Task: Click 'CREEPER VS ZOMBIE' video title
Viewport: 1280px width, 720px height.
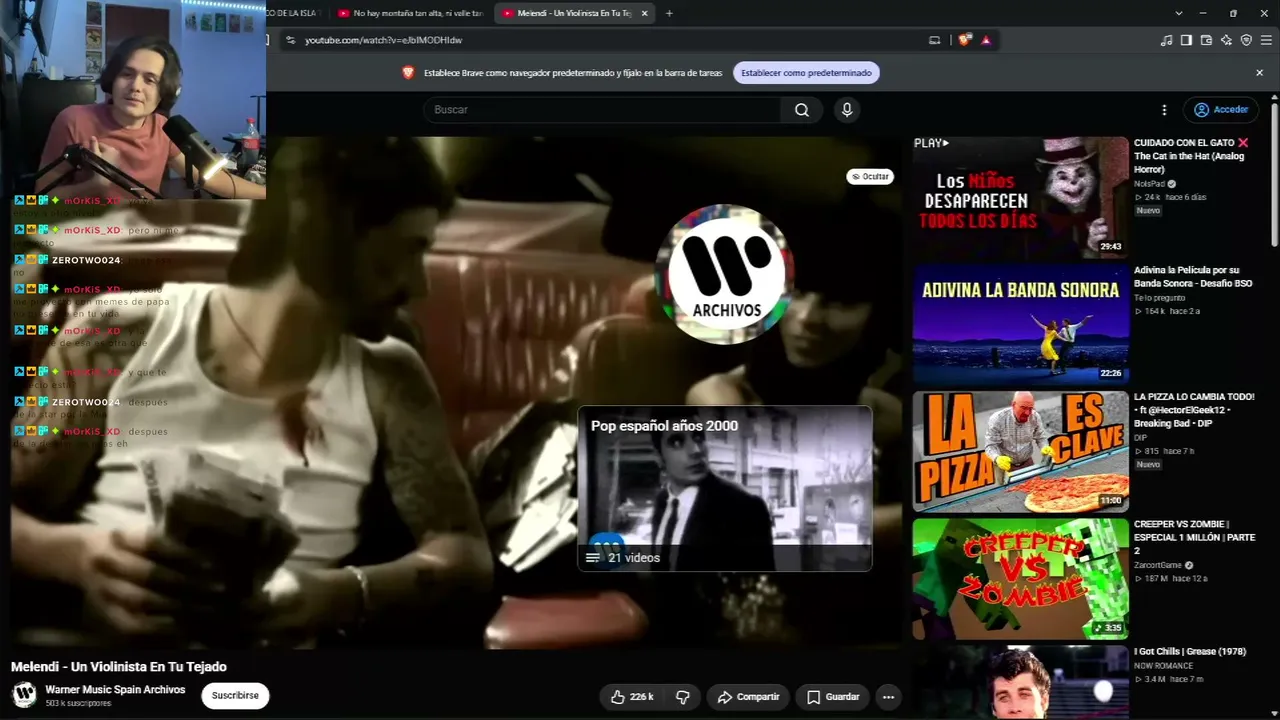Action: click(1195, 537)
